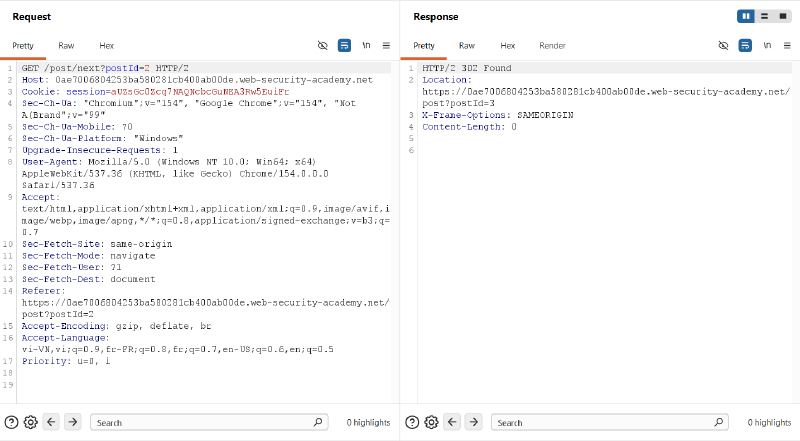
Task: Click the Content-Length: 0 line
Action: tap(469, 127)
